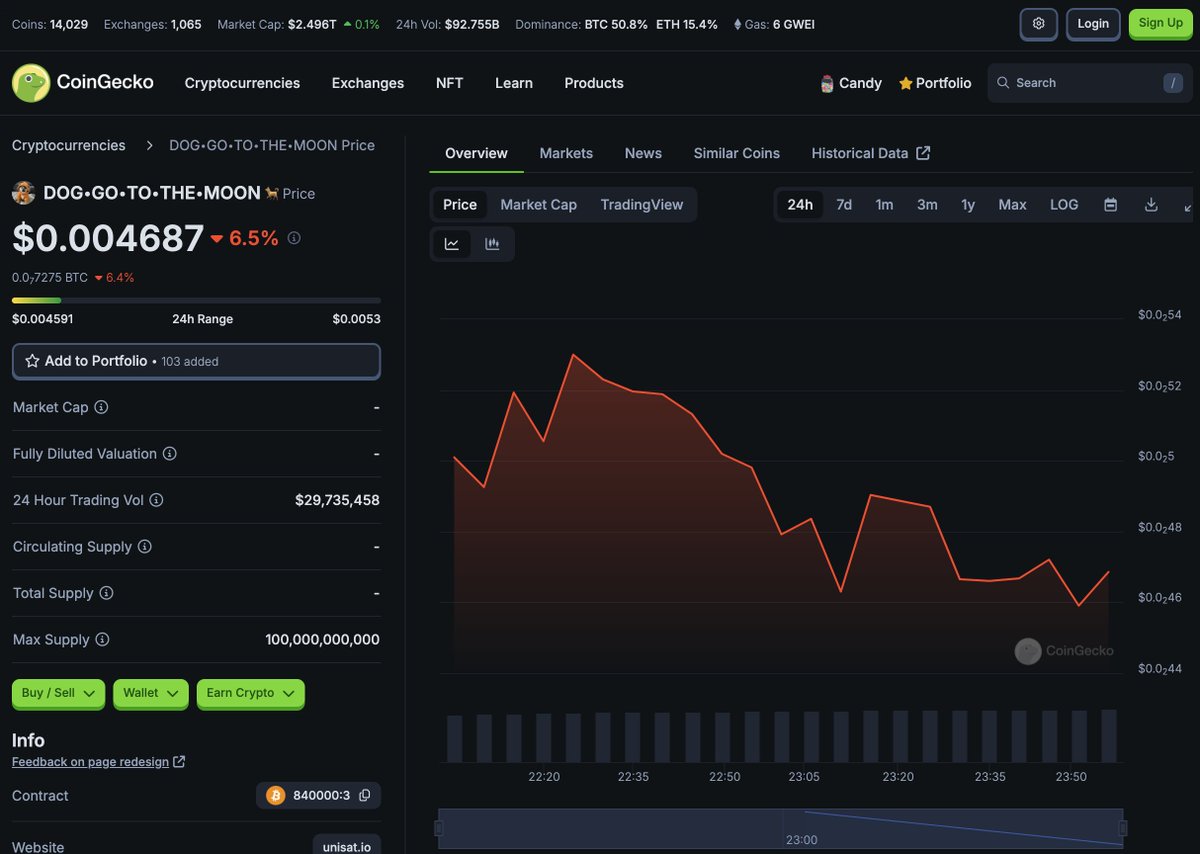The height and width of the screenshot is (854, 1200).
Task: Click the CoinGecko logo
Action: click(x=83, y=83)
